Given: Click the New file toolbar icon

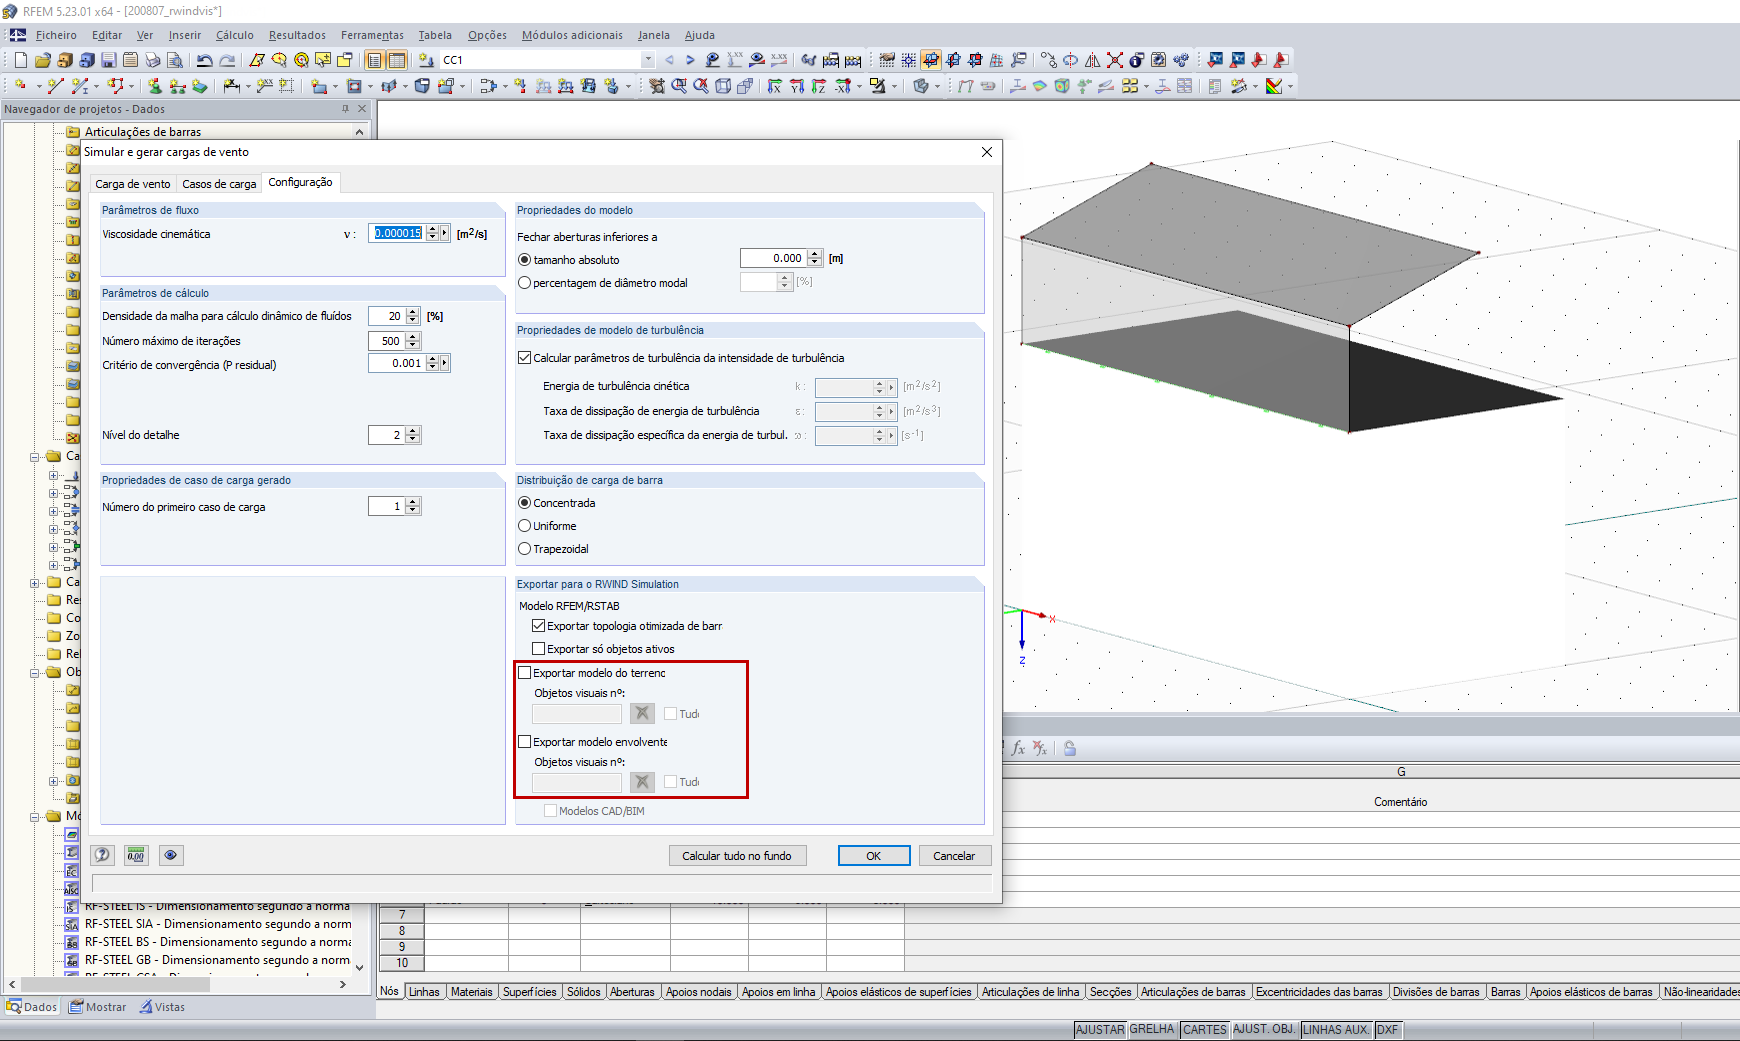Looking at the screenshot, I should [20, 60].
